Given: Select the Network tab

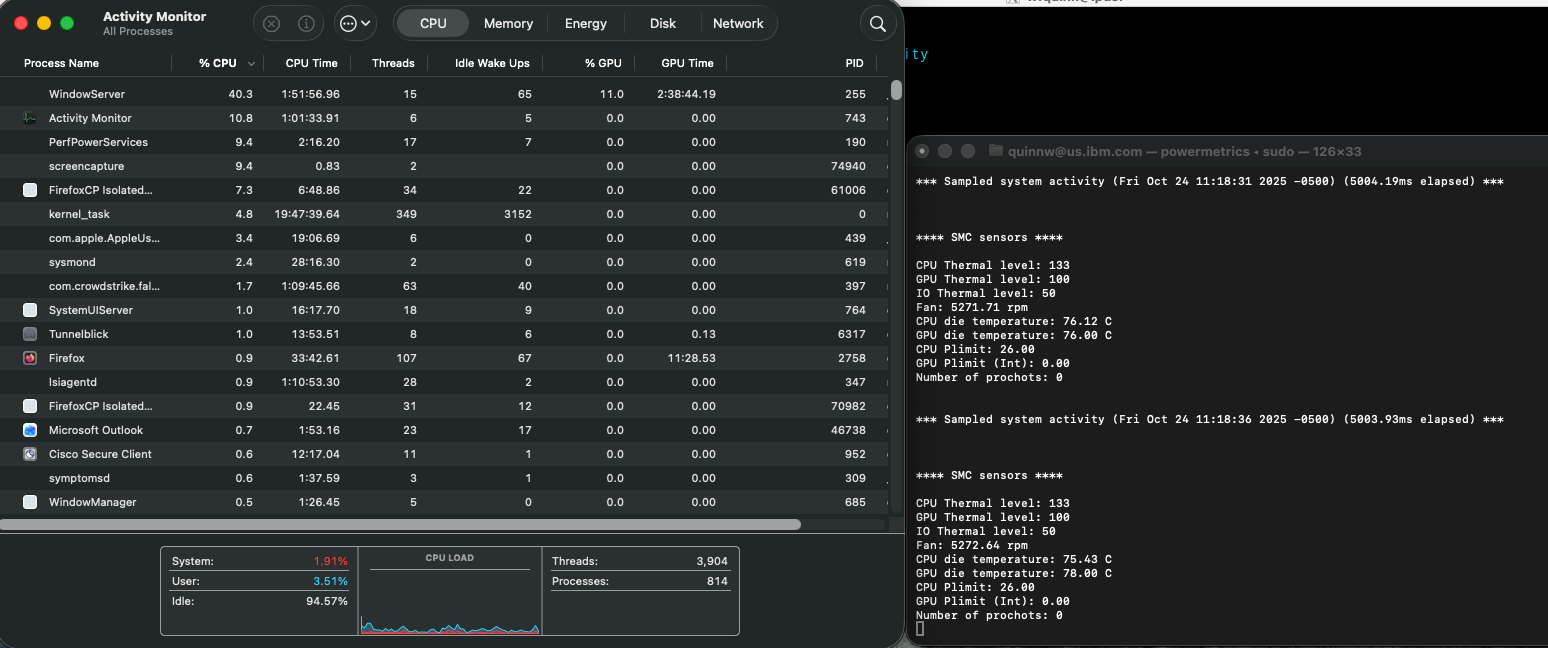Looking at the screenshot, I should pyautogui.click(x=738, y=23).
